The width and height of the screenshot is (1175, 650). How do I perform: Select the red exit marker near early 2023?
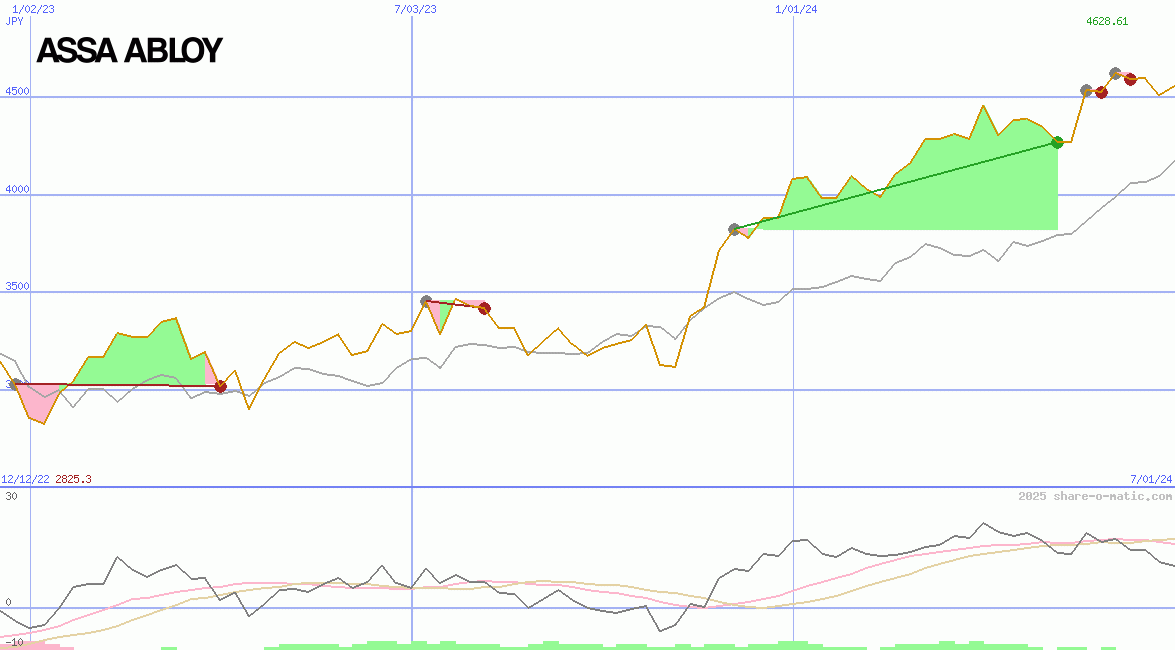(221, 386)
